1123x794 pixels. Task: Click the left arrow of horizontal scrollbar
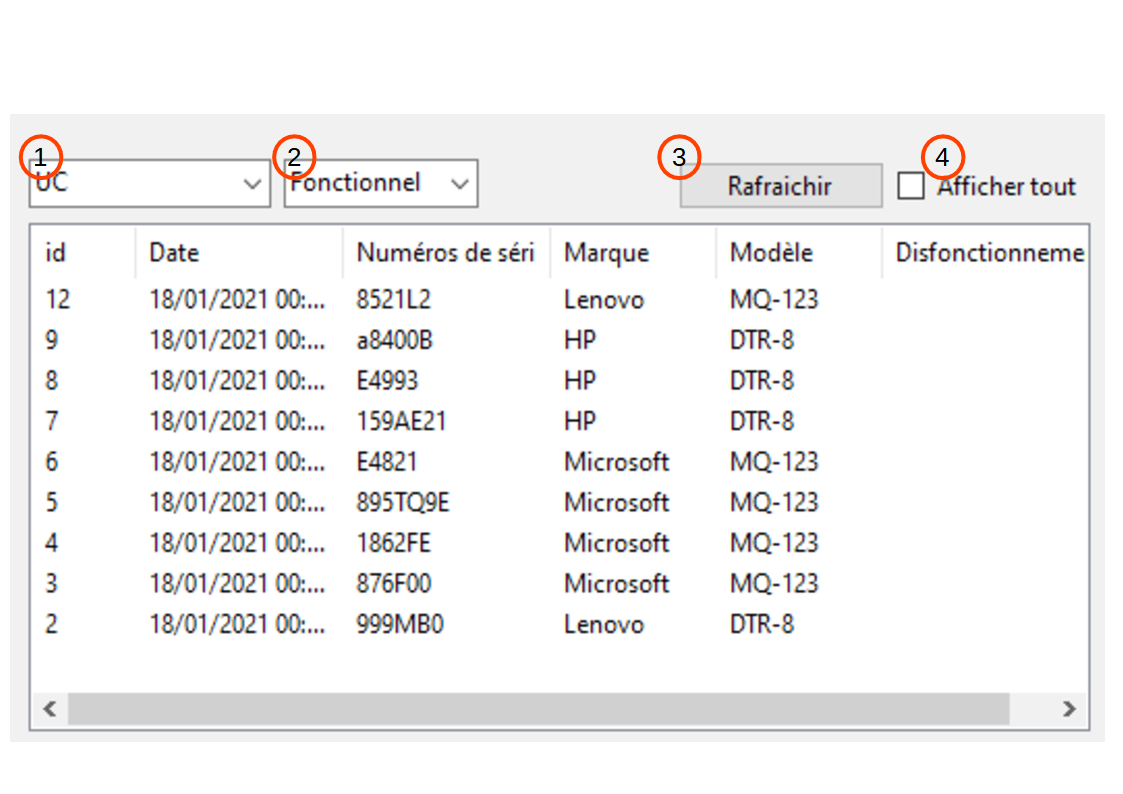coord(49,709)
